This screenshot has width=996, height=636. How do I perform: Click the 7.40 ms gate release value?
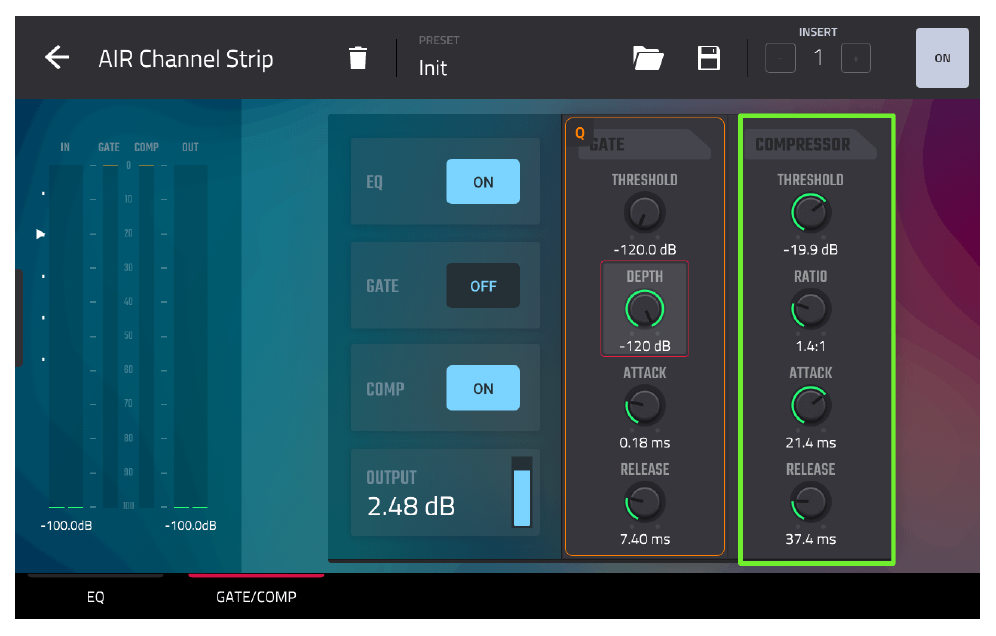(x=645, y=539)
